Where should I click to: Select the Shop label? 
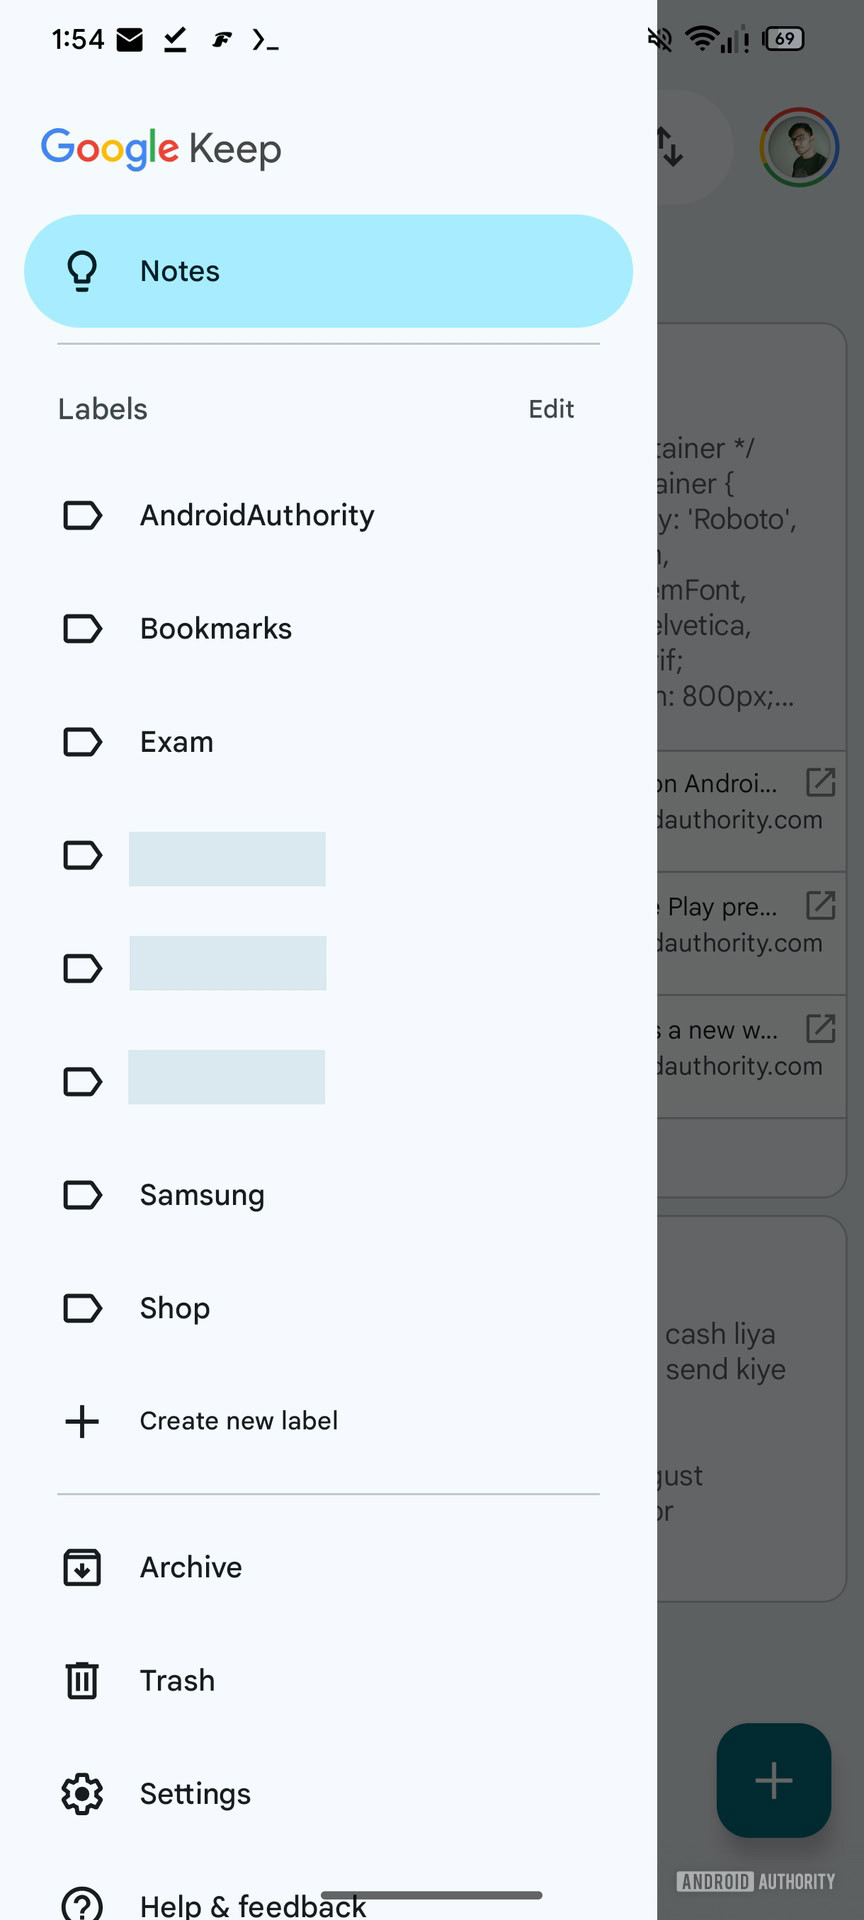tap(174, 1308)
